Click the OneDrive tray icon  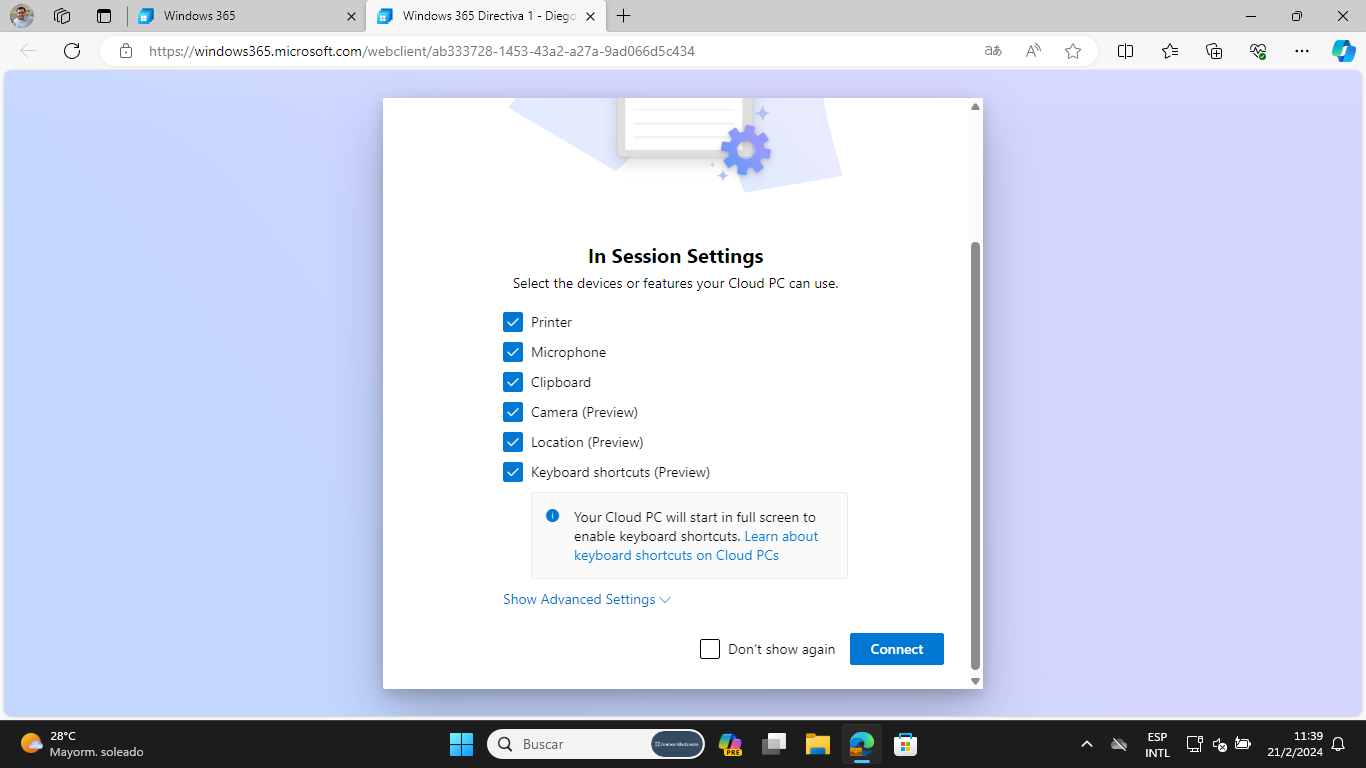tap(1120, 744)
